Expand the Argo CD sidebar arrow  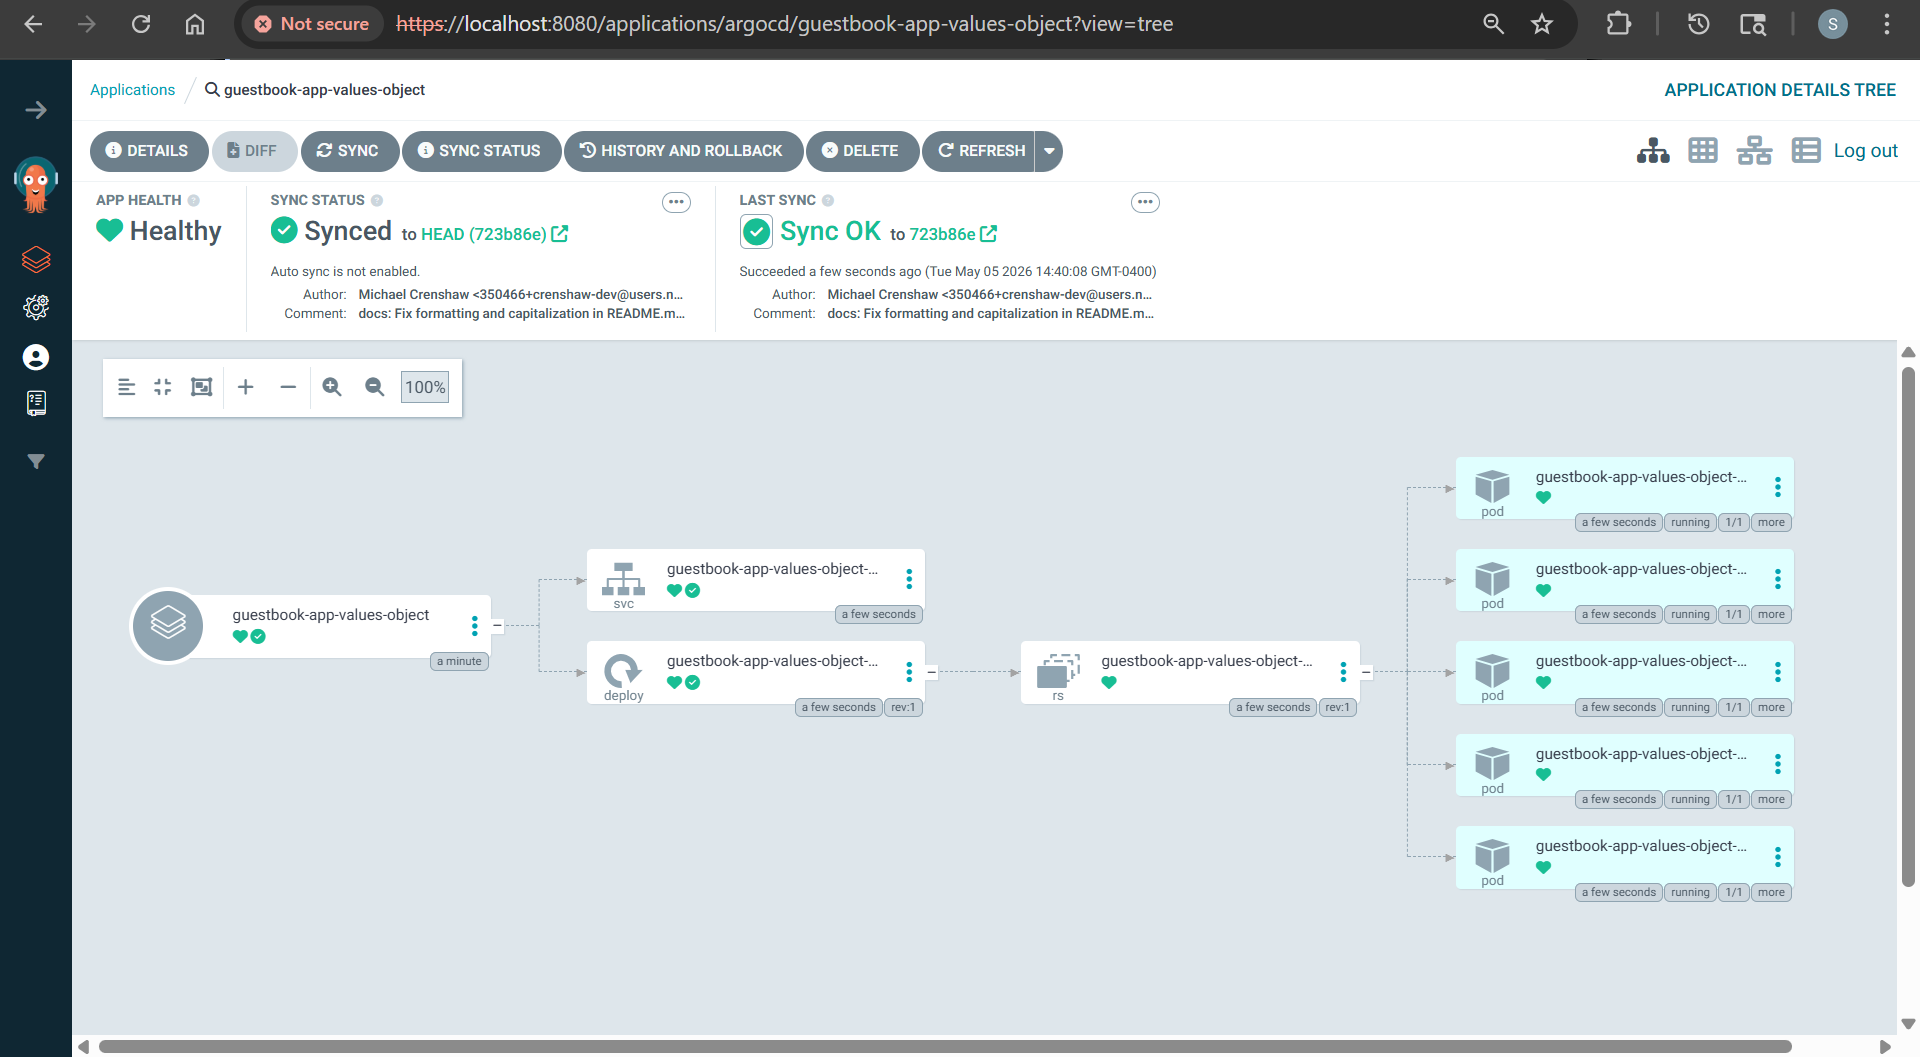36,110
